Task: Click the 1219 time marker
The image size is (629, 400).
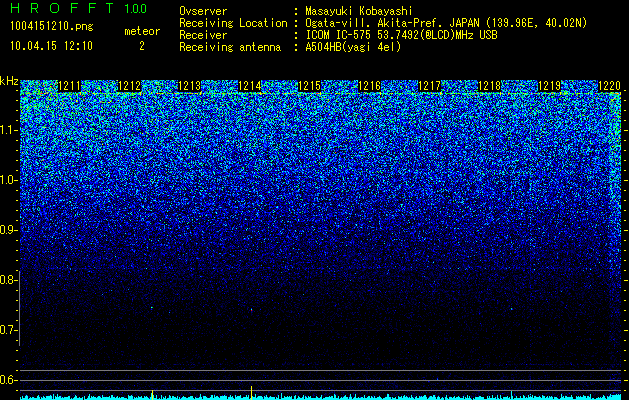Action: (x=549, y=85)
